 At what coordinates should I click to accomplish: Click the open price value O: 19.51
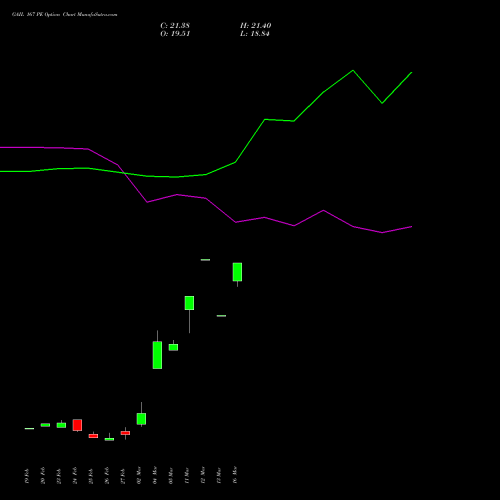(x=175, y=34)
